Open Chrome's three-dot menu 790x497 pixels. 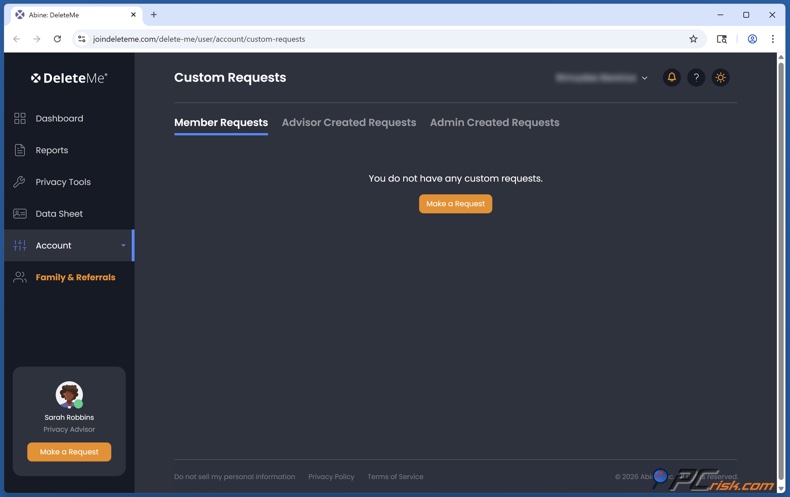click(x=772, y=39)
